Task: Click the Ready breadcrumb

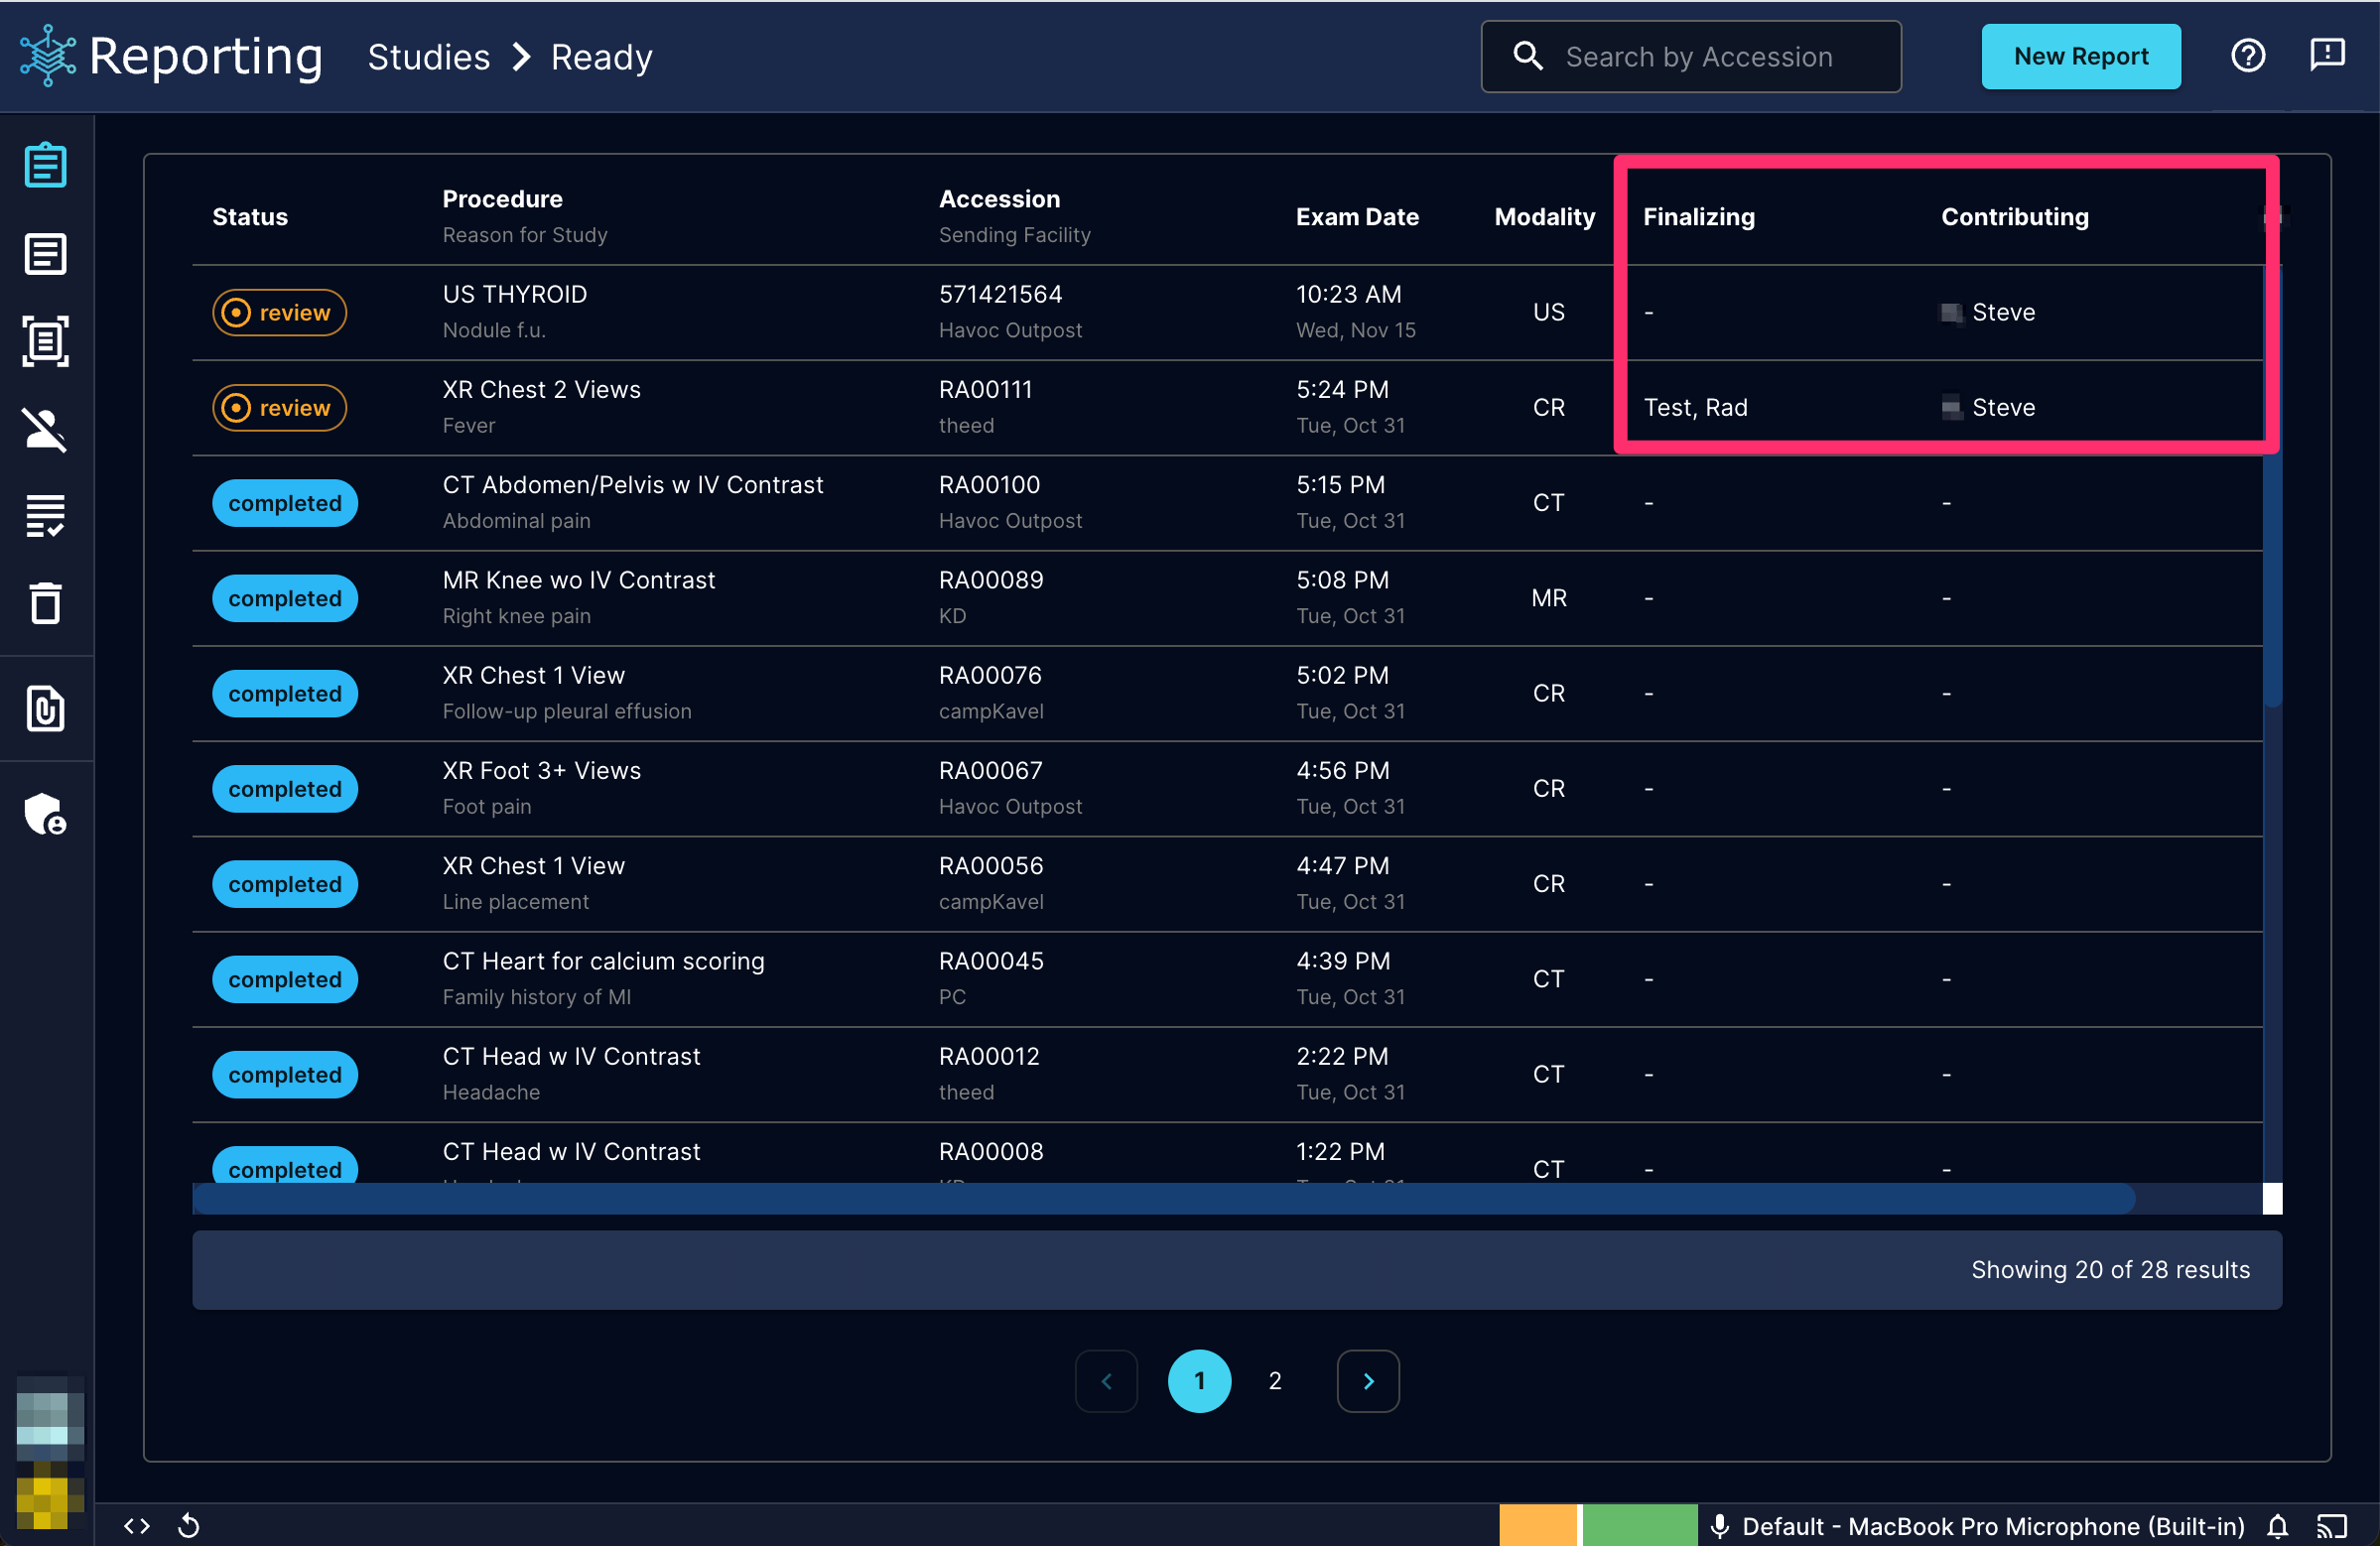Action: pos(602,57)
